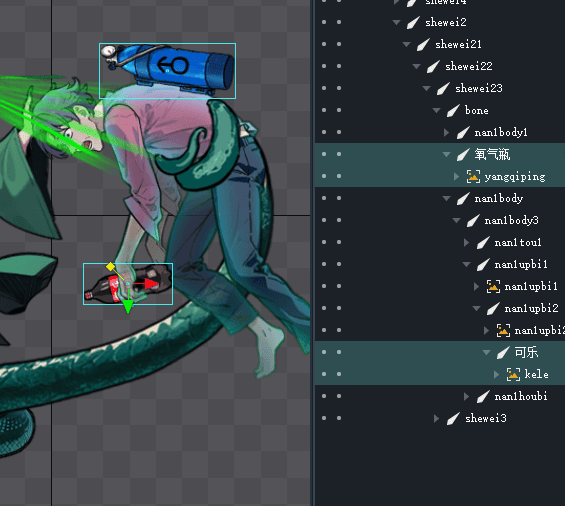Toggle first visibility dot for nan1body1
Screen dimensions: 565x506
[324, 132]
